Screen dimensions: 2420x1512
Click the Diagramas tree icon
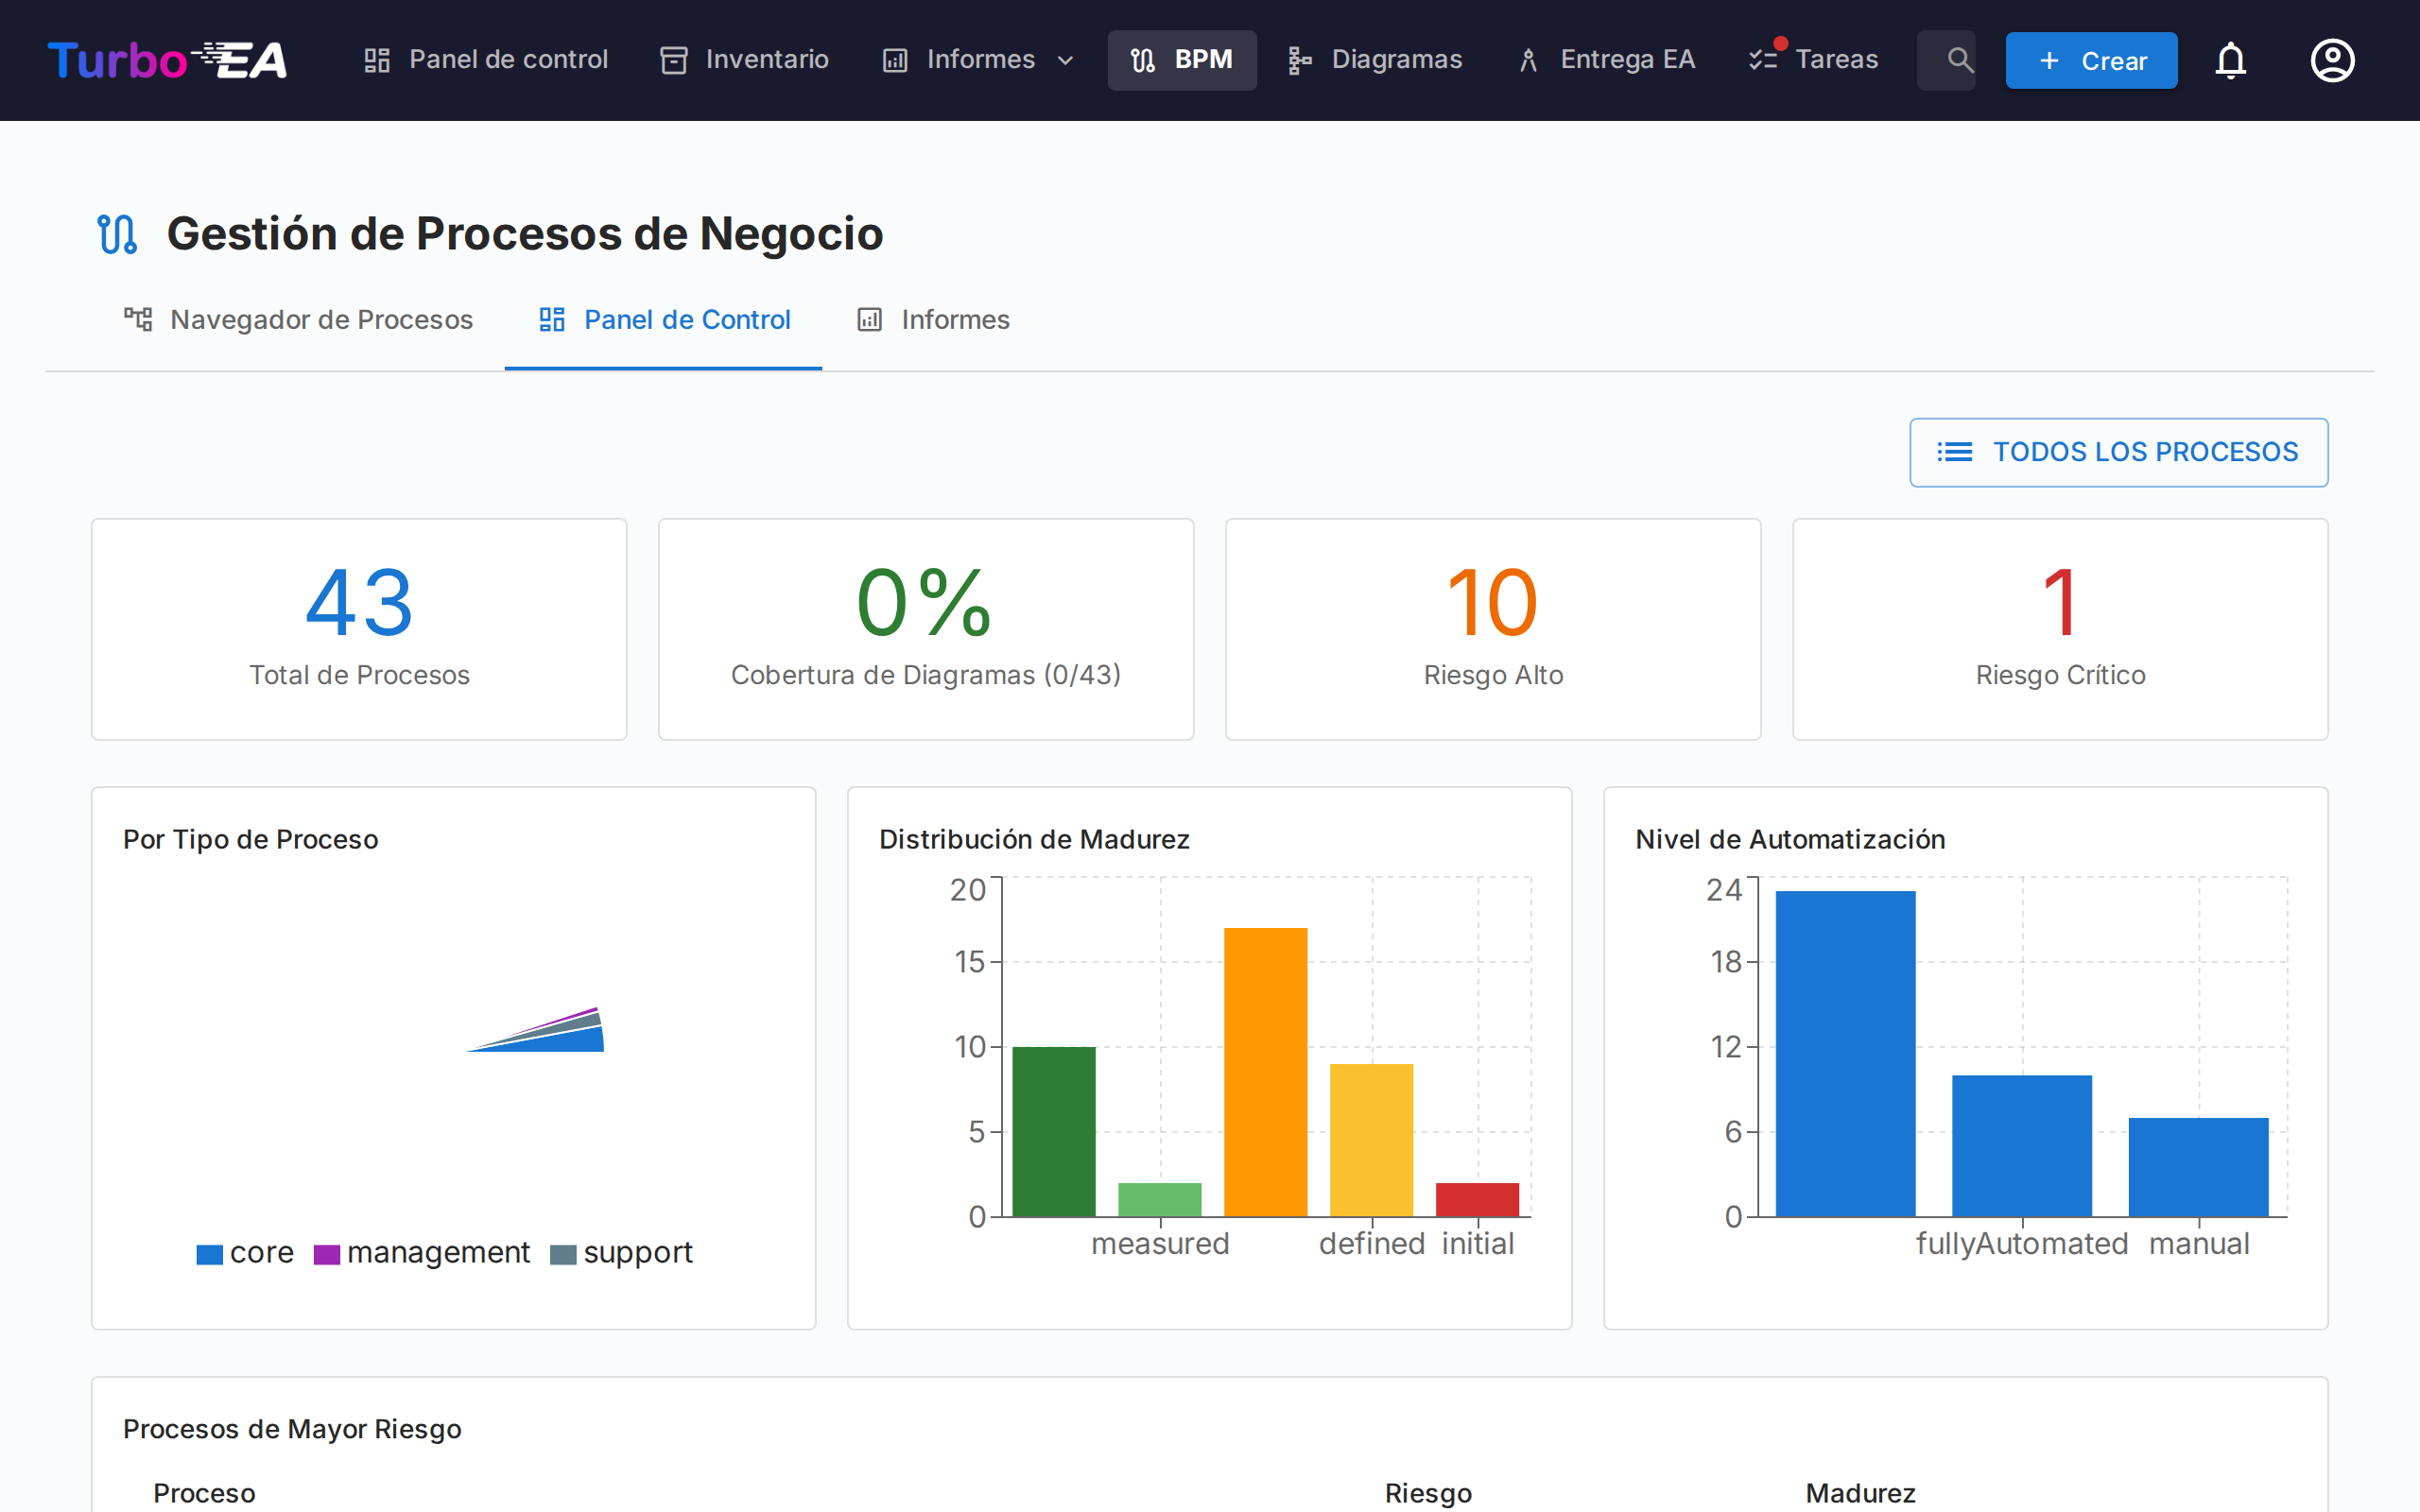[x=1299, y=60]
